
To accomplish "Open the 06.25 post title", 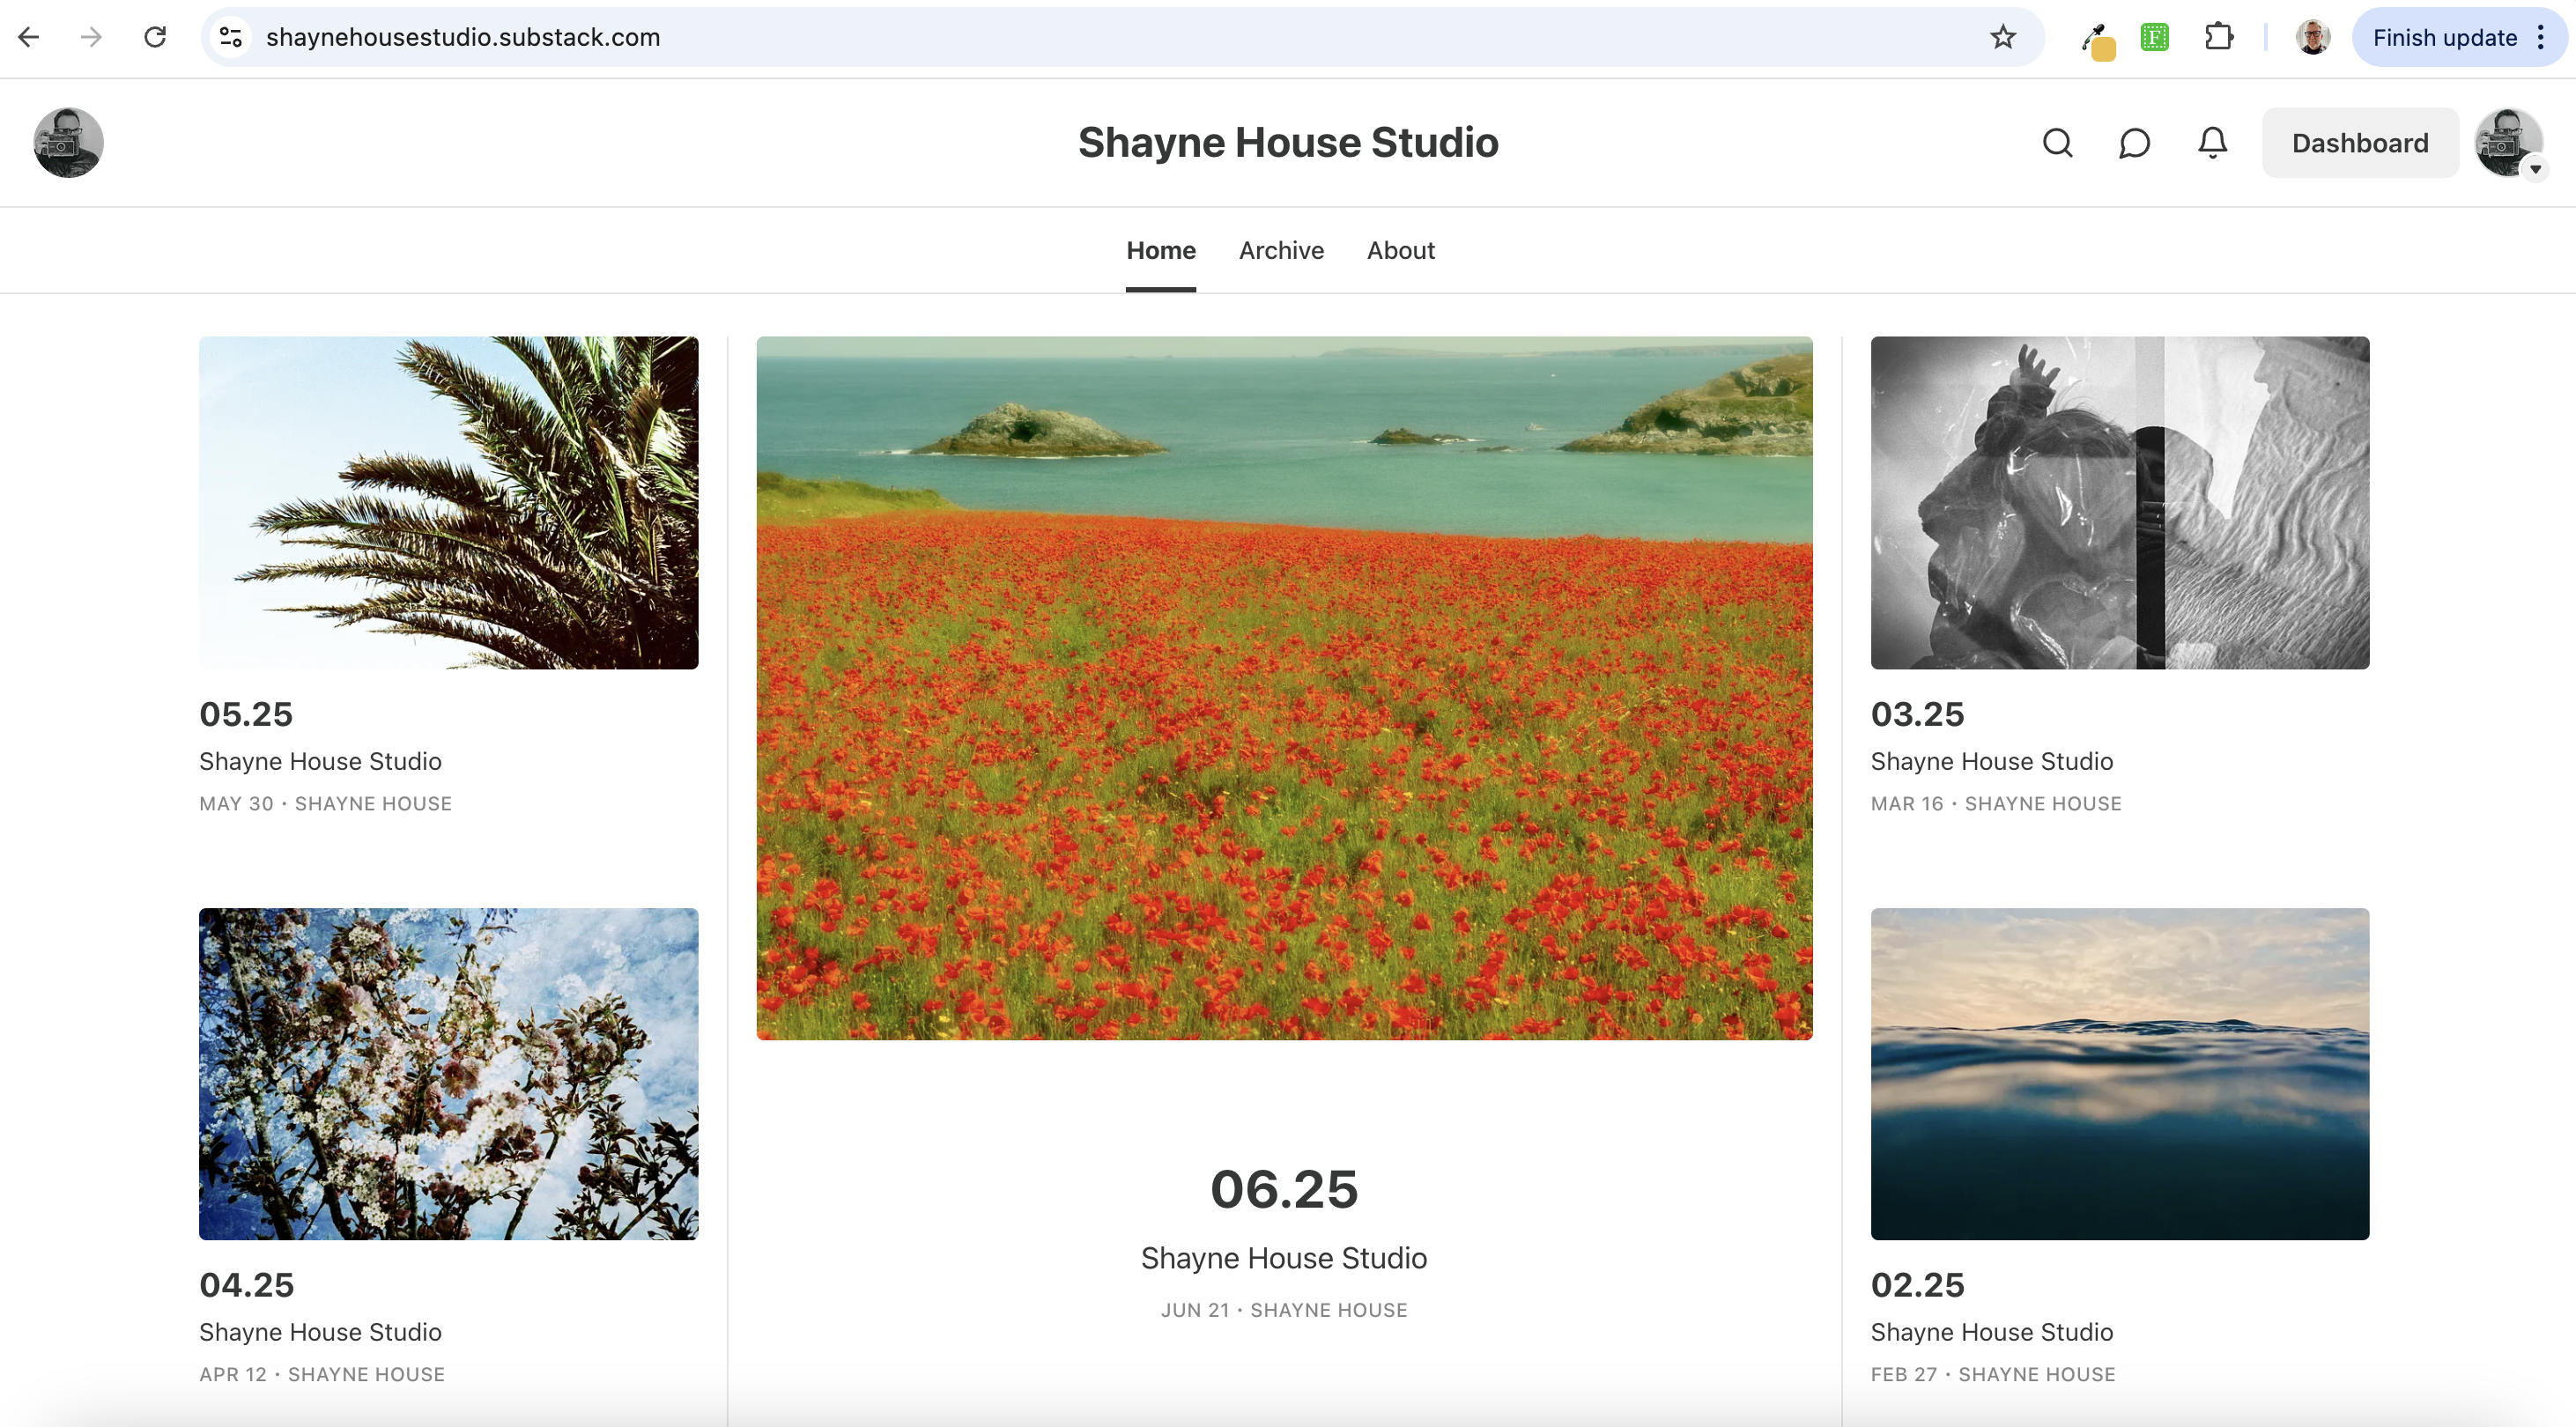I will 1283,1189.
